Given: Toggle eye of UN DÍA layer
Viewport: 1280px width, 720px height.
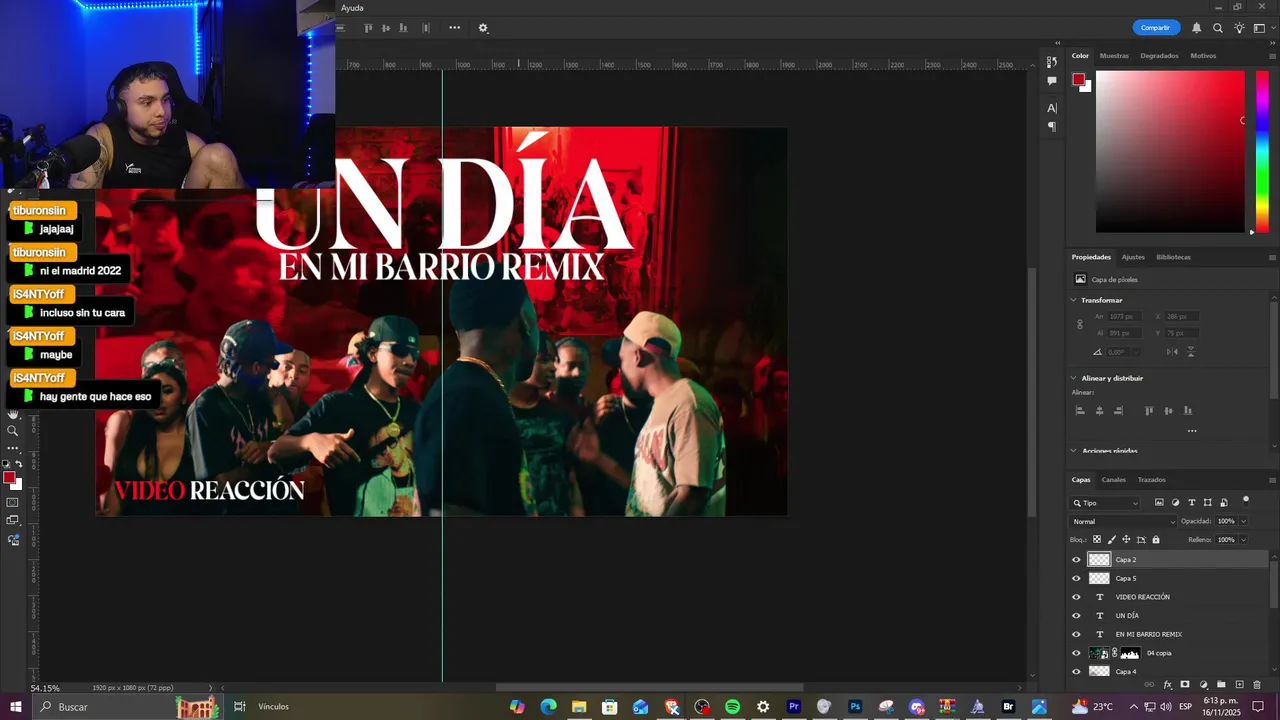Looking at the screenshot, I should tap(1076, 616).
